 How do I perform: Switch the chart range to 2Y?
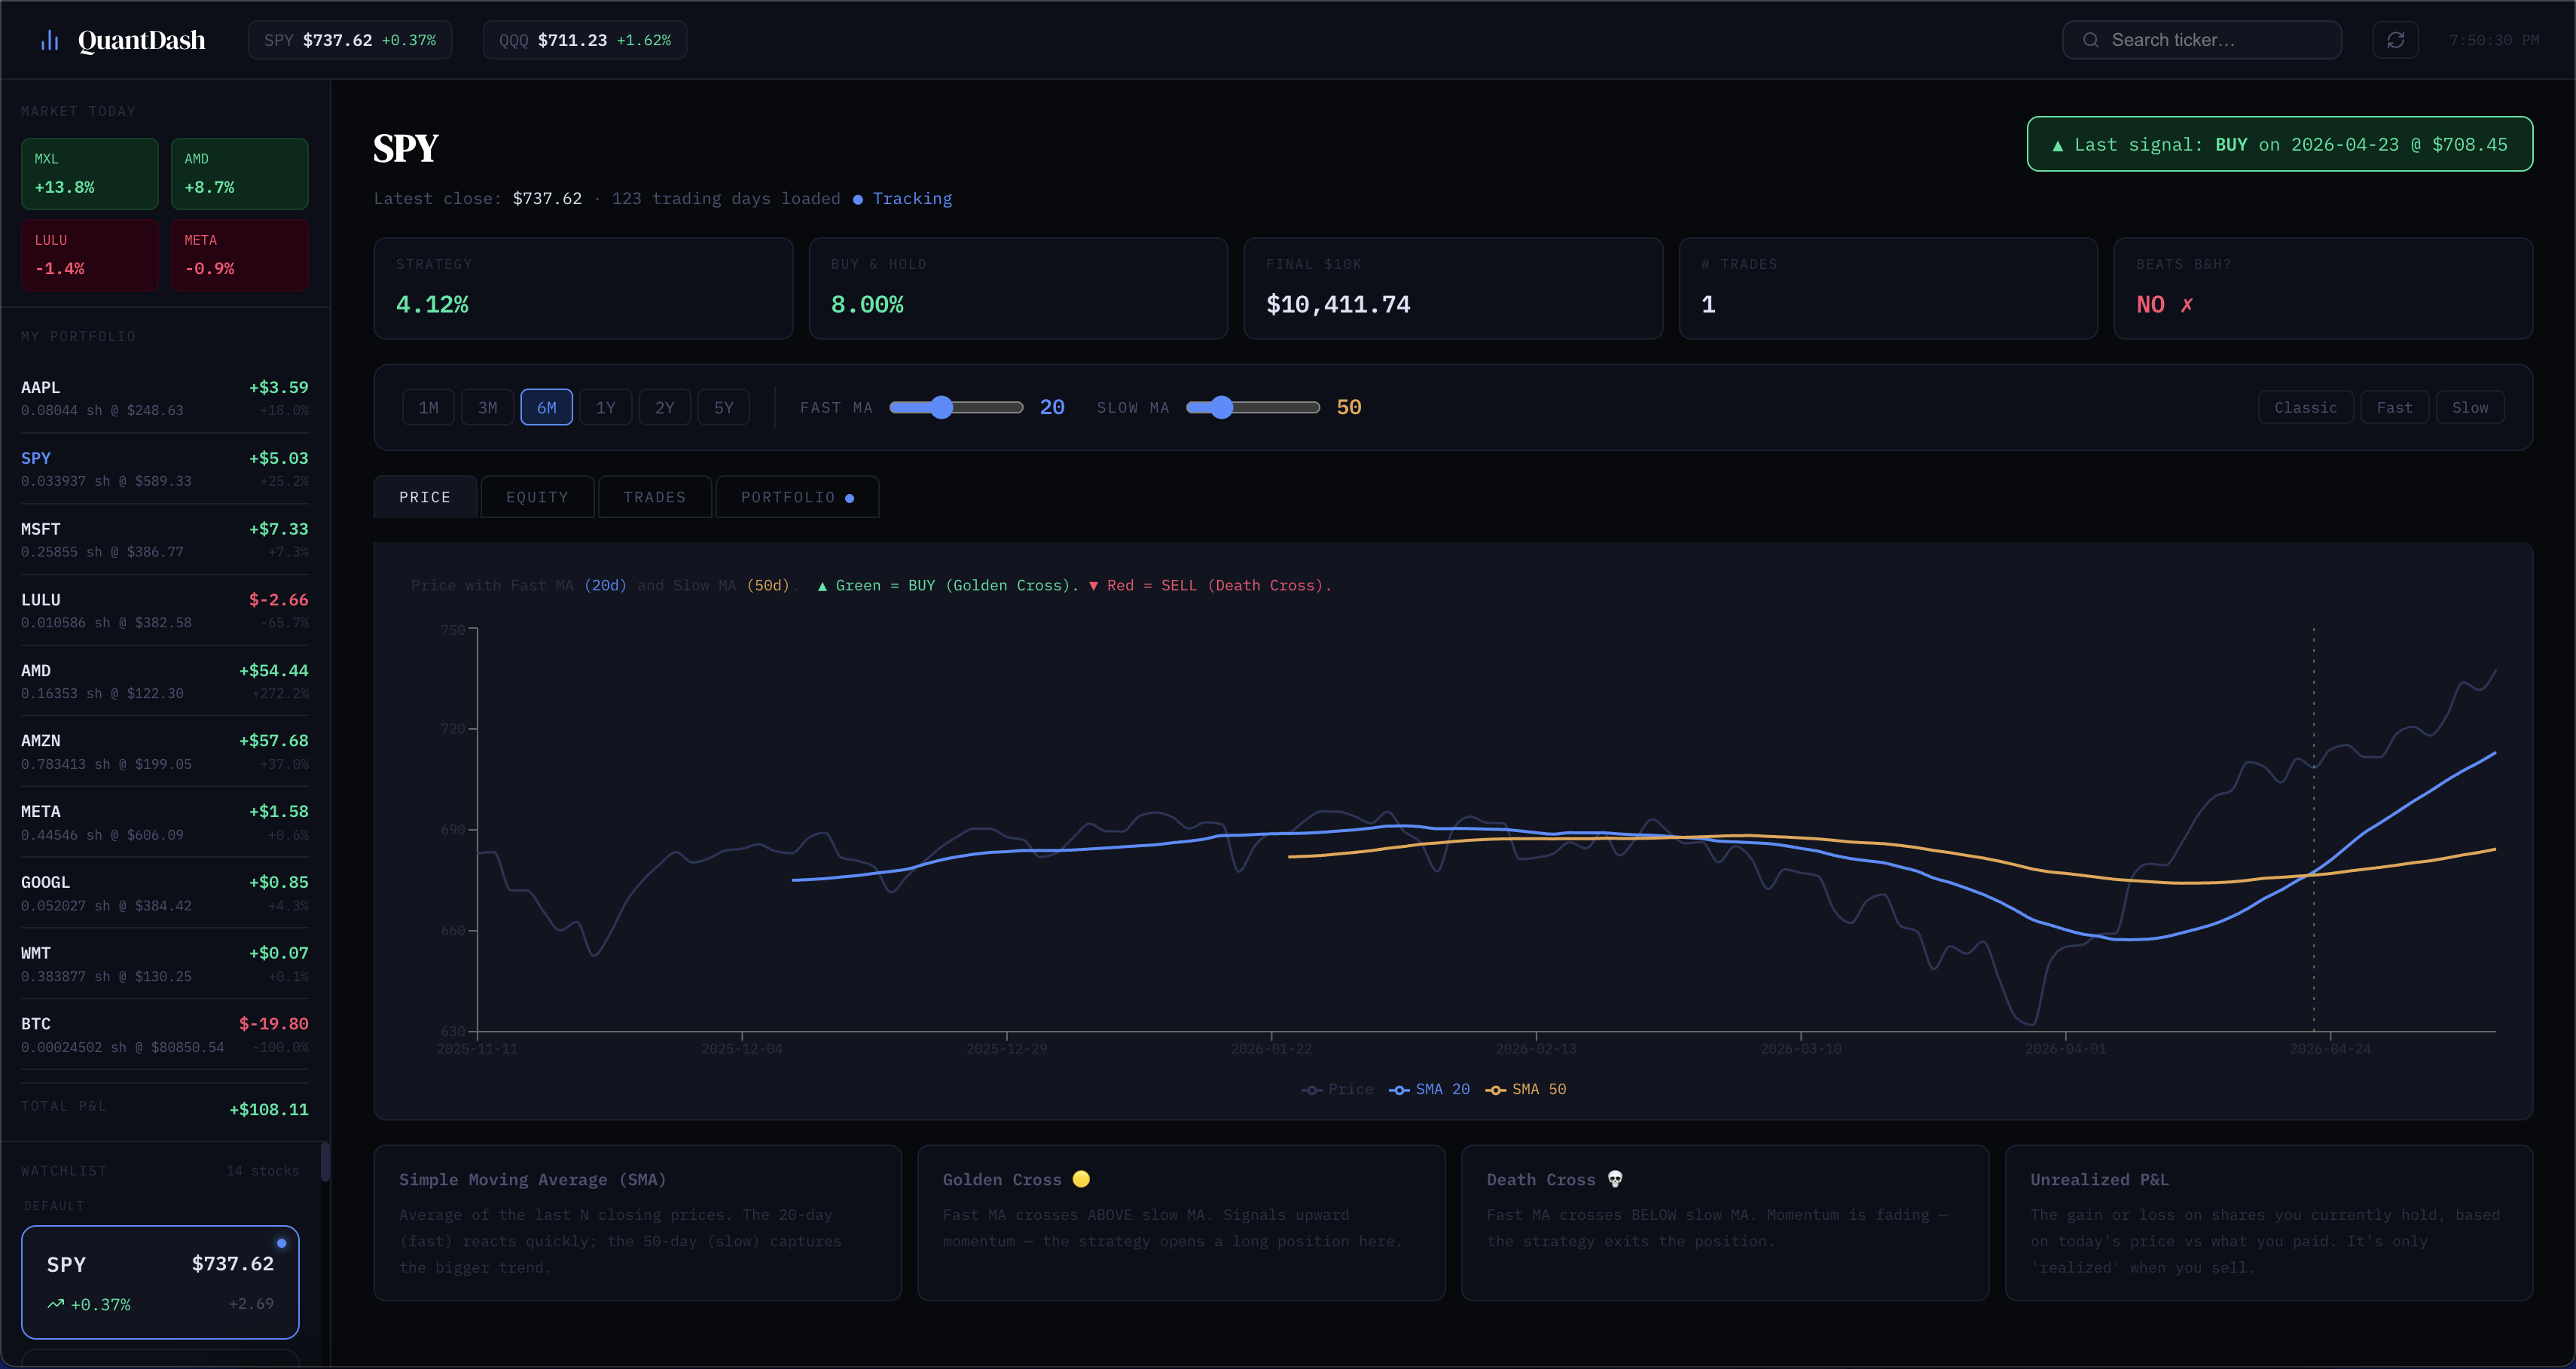coord(664,407)
